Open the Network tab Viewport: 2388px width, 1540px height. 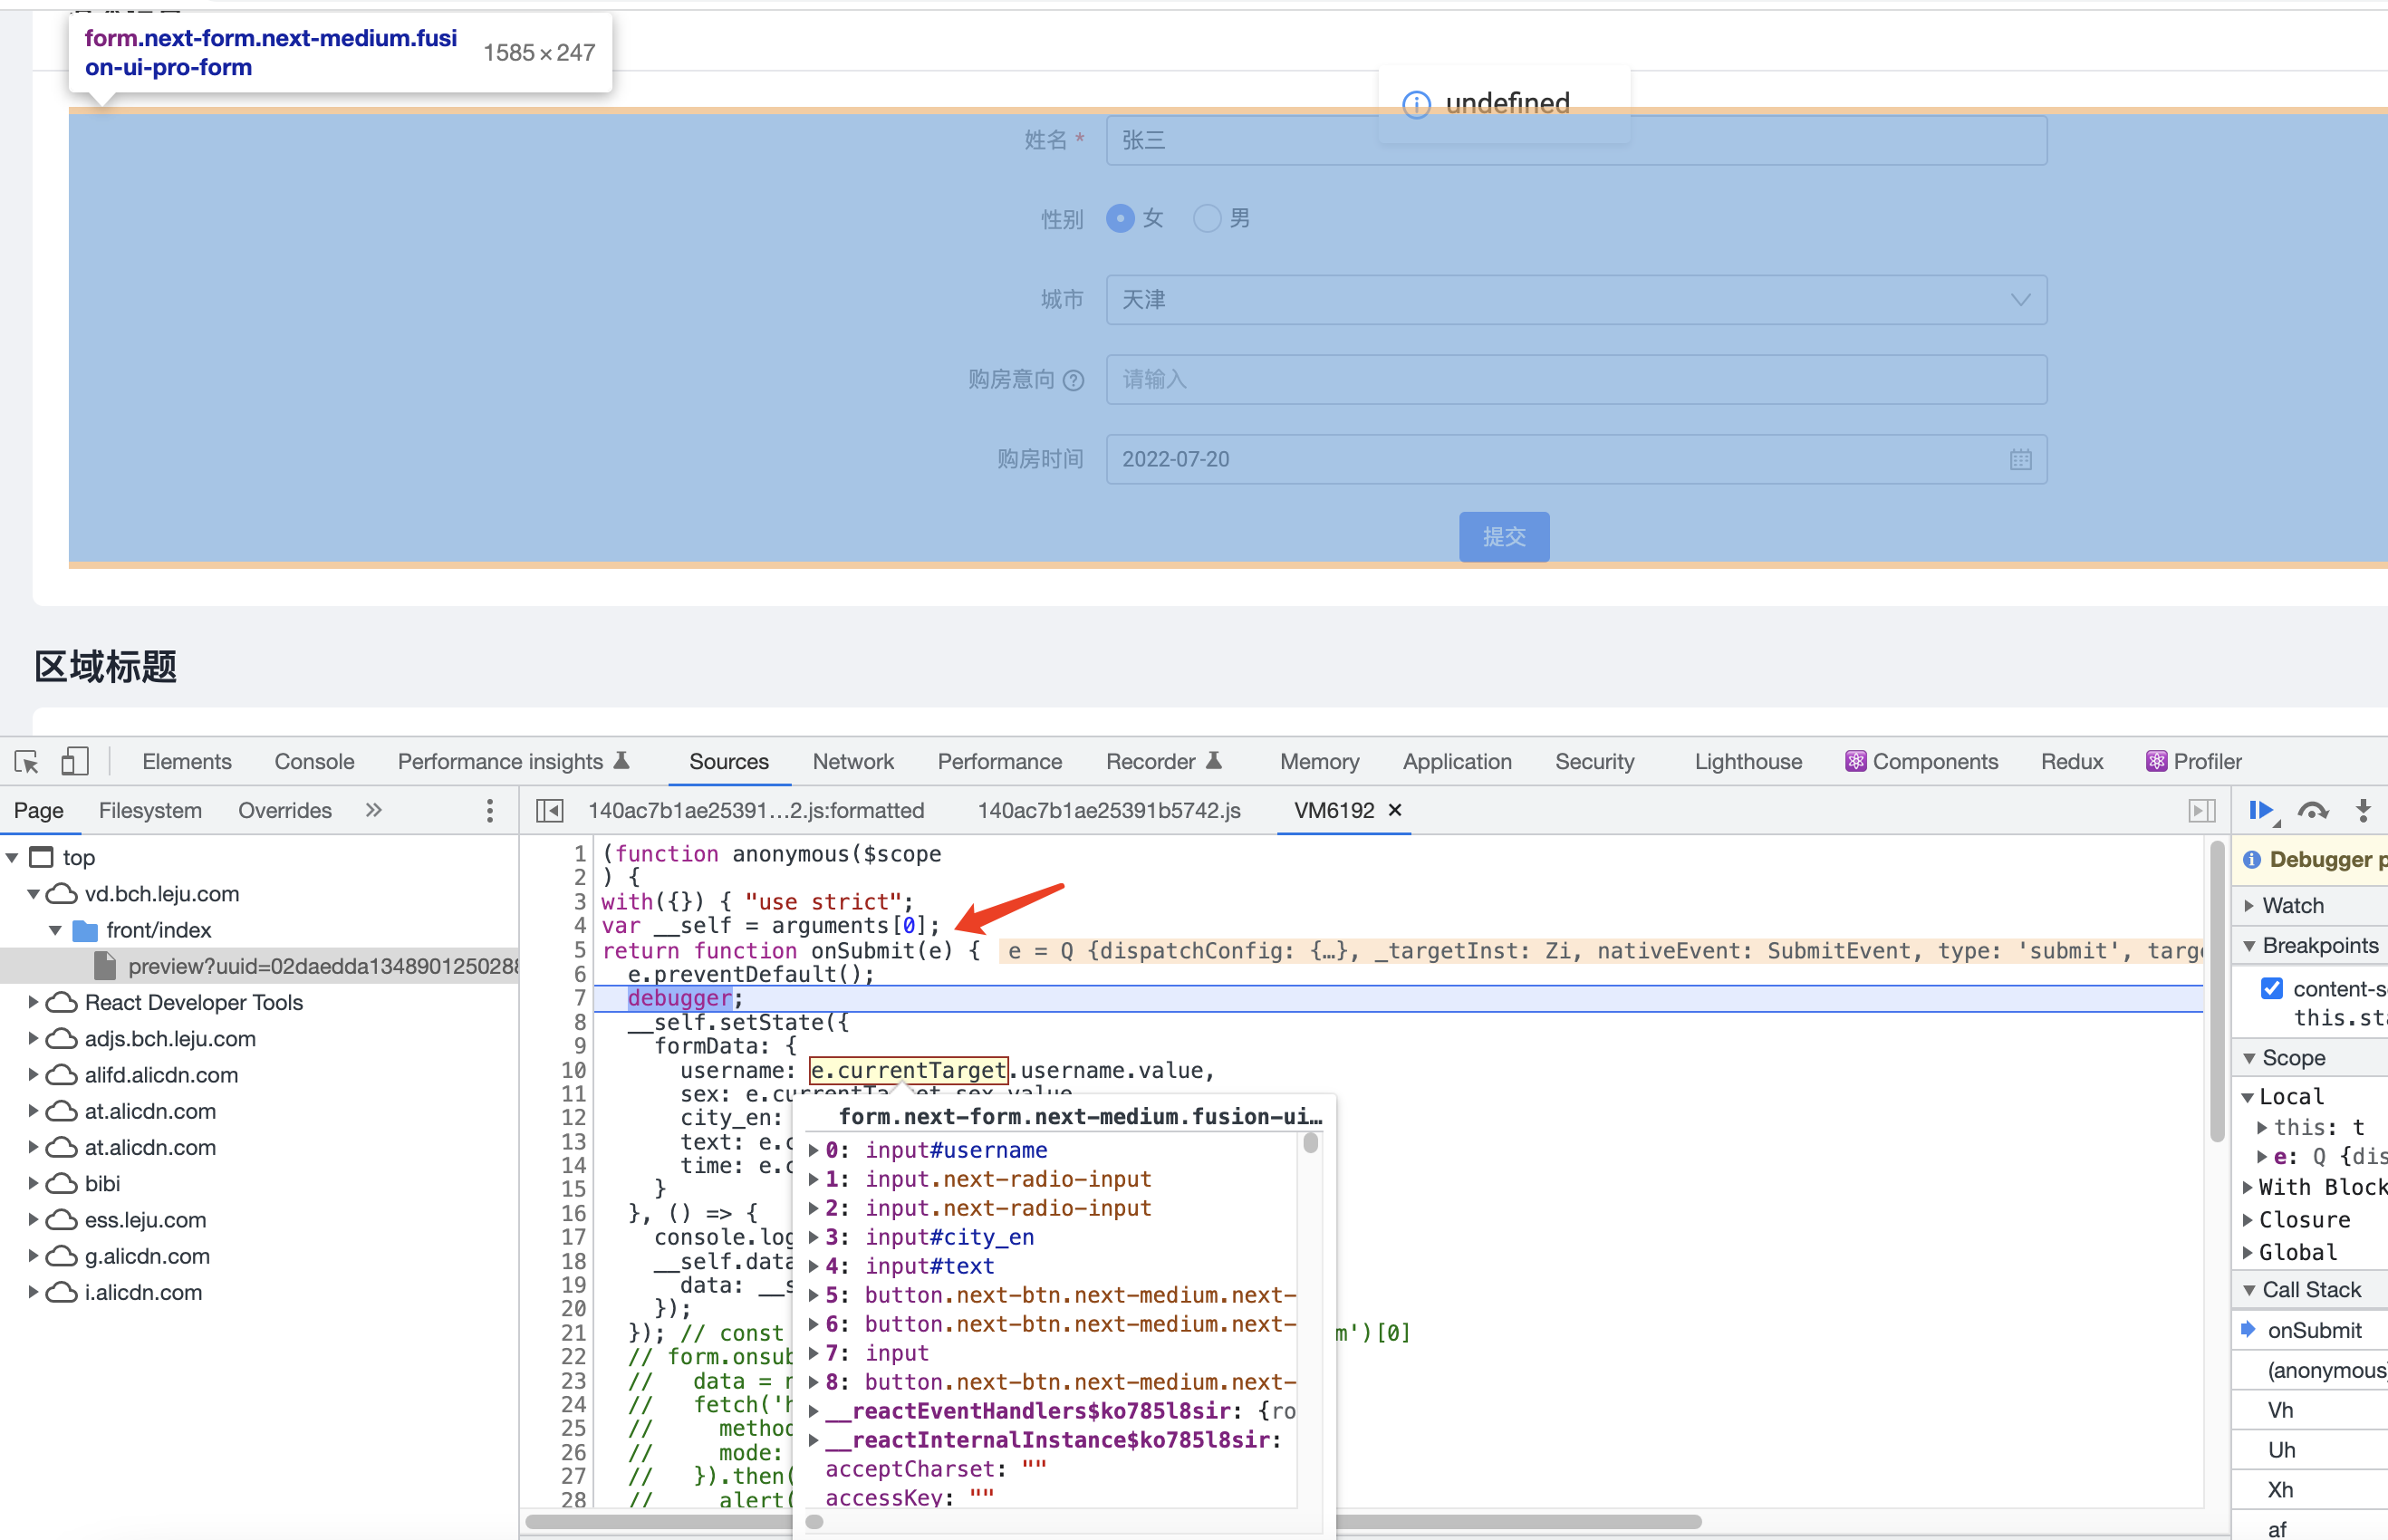coord(853,761)
